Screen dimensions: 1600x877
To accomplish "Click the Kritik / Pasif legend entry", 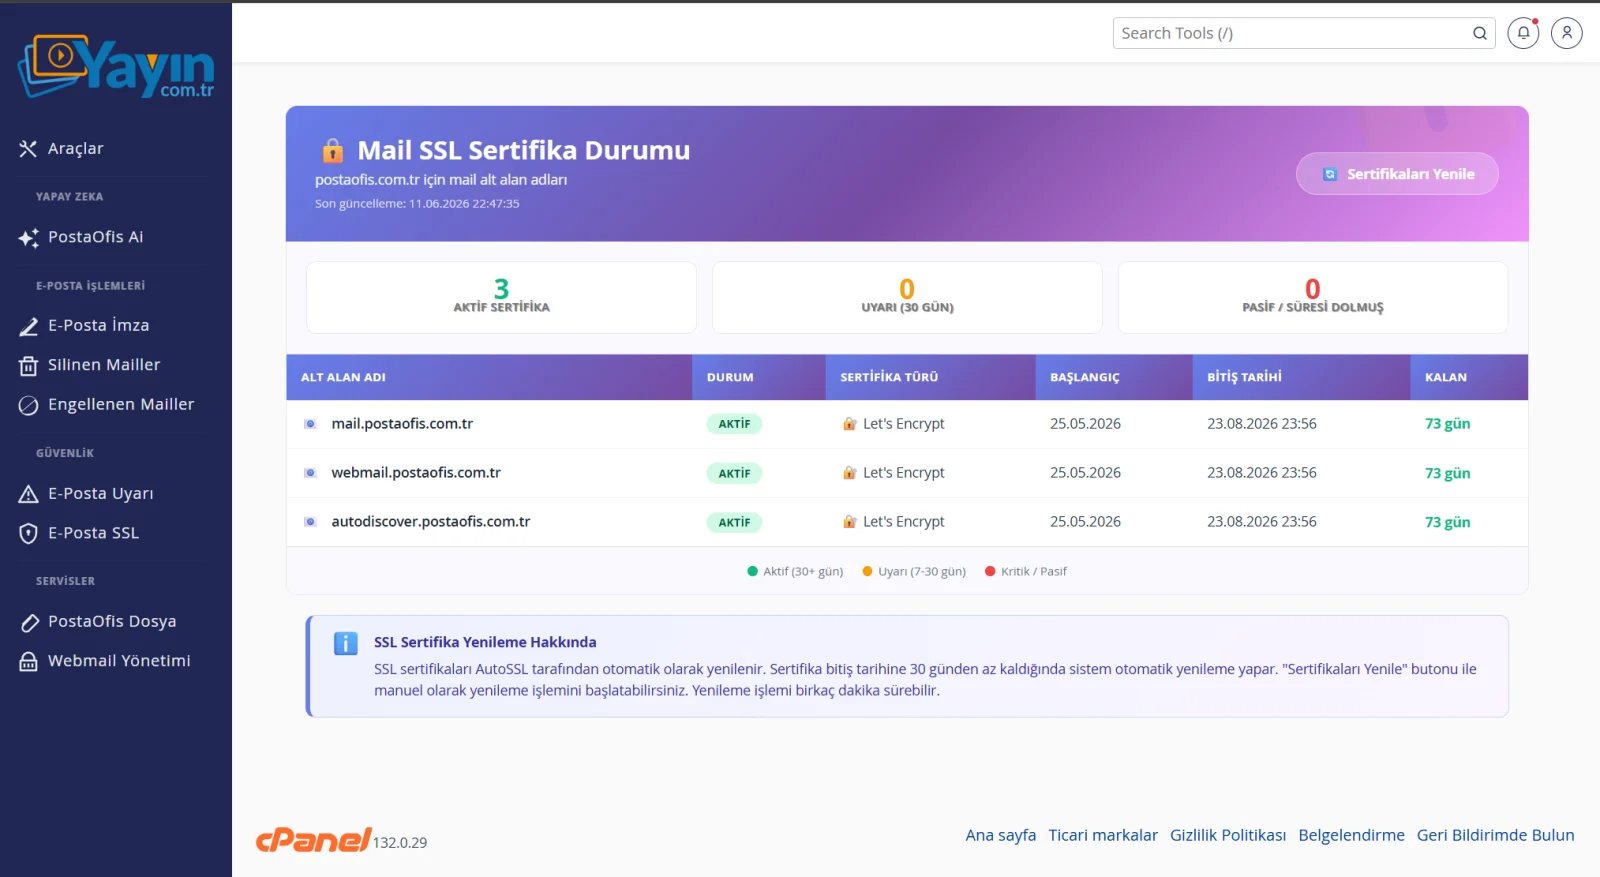I will coord(1026,572).
